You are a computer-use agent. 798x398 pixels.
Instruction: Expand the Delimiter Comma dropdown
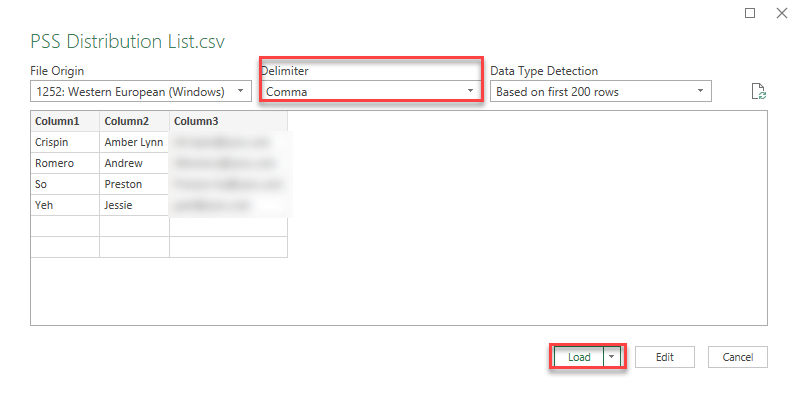click(x=371, y=92)
